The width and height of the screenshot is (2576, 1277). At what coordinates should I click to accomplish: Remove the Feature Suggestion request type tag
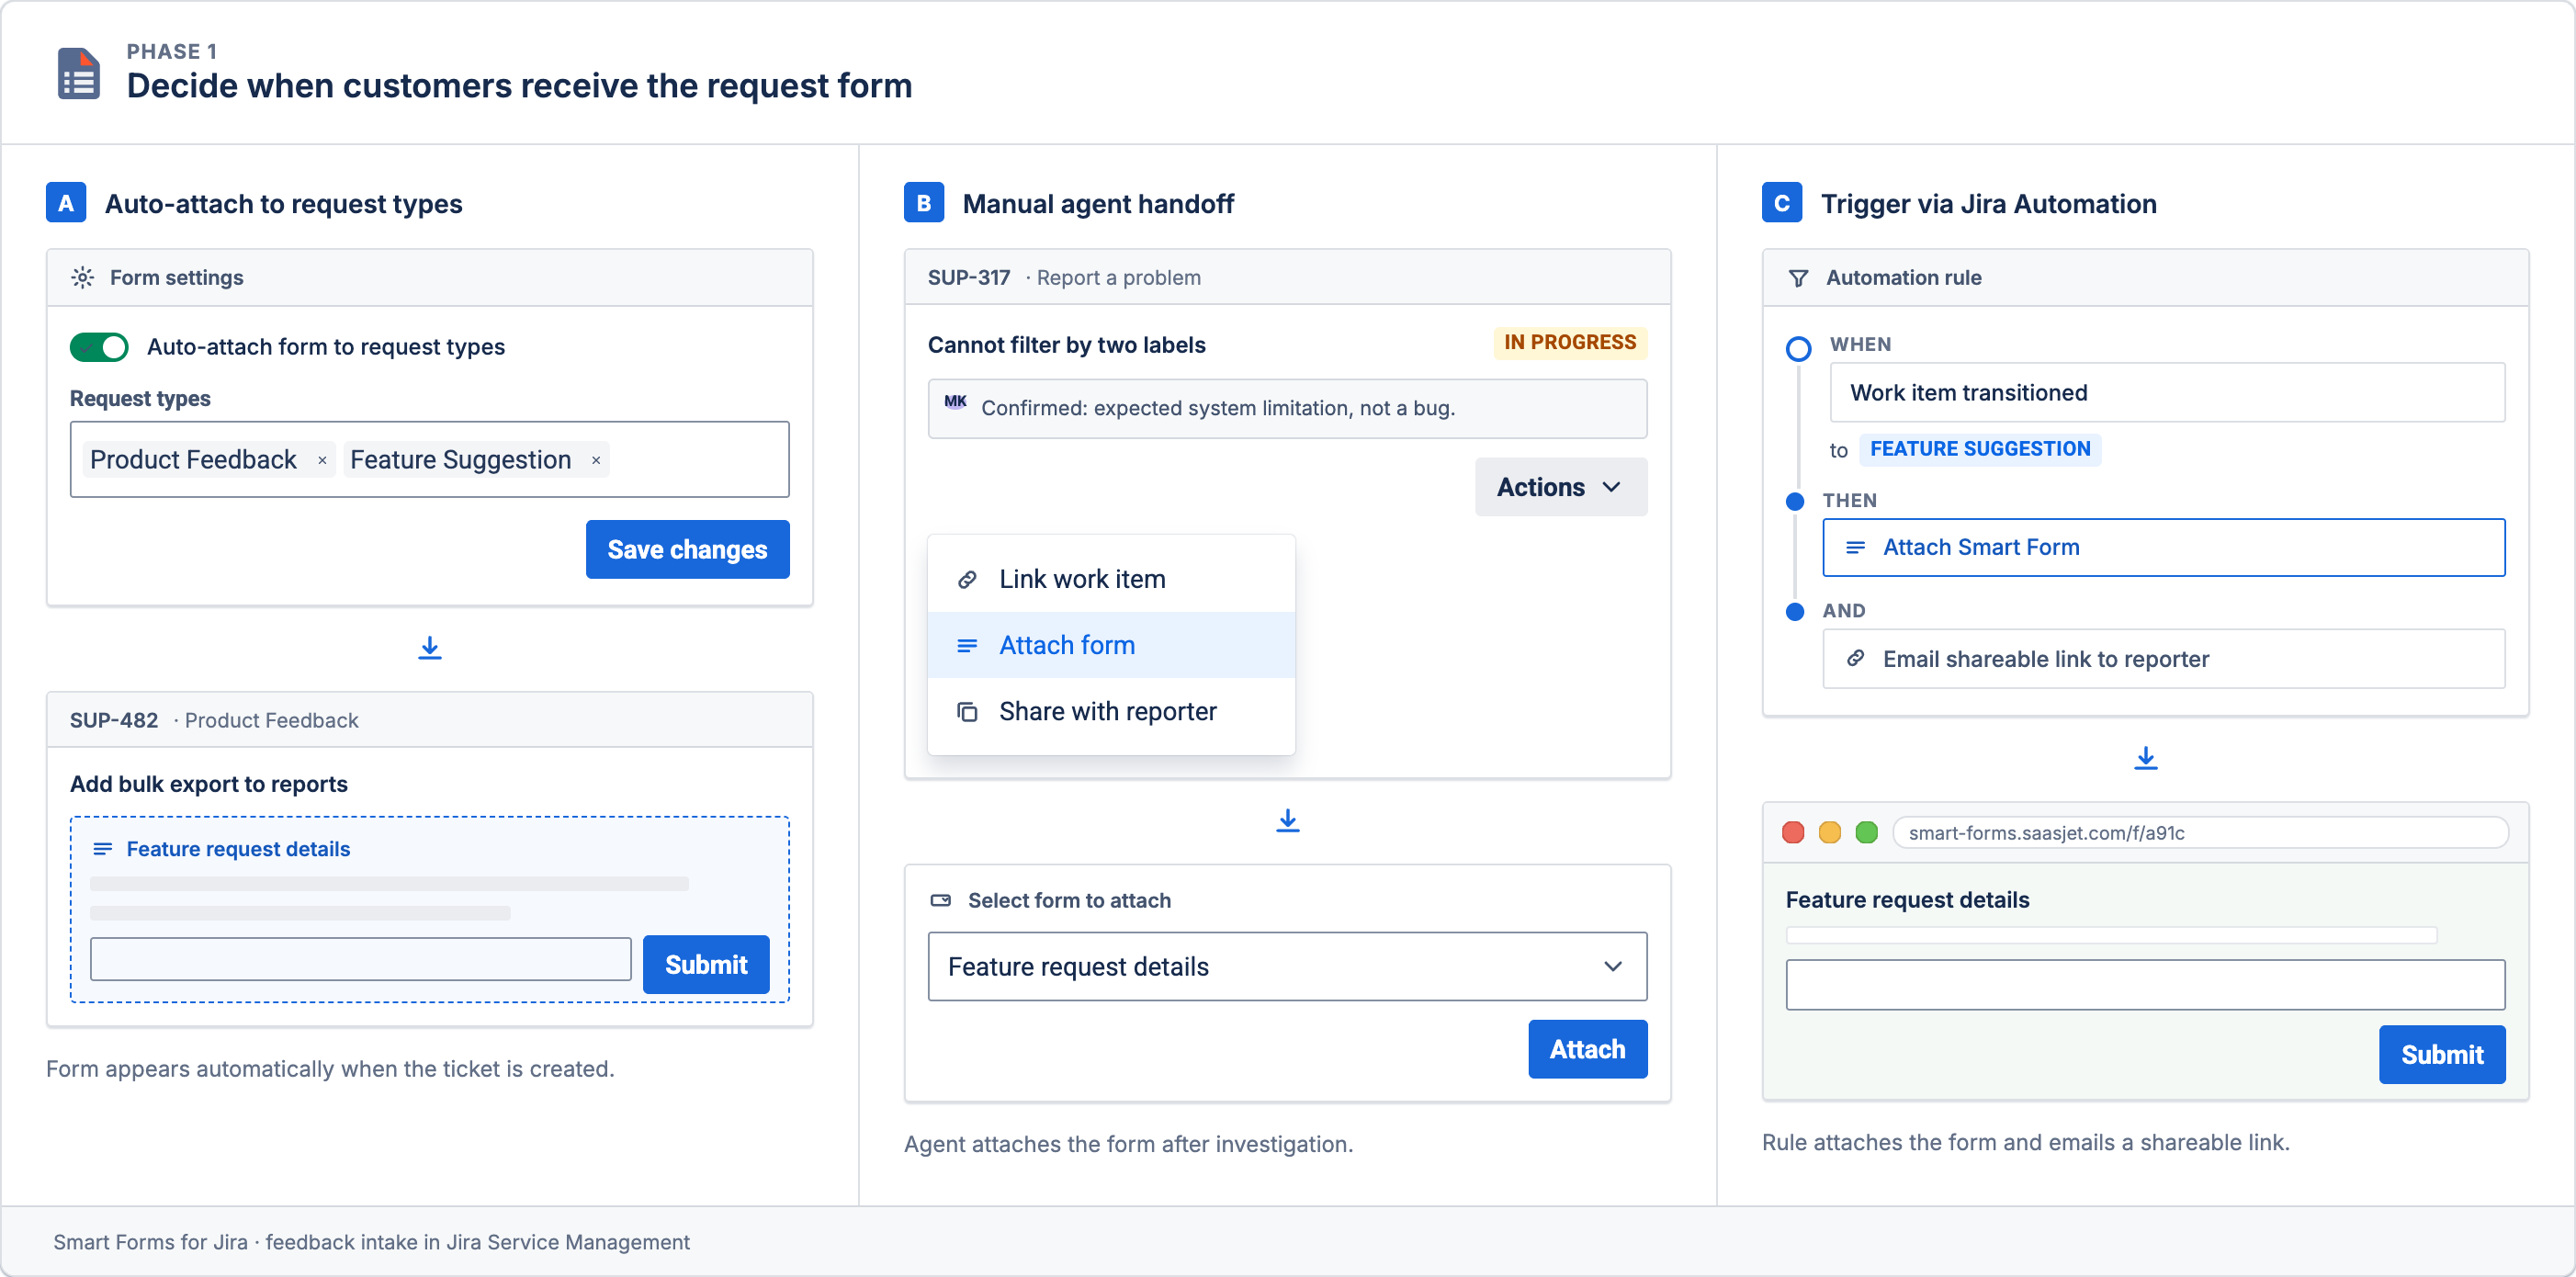point(596,460)
